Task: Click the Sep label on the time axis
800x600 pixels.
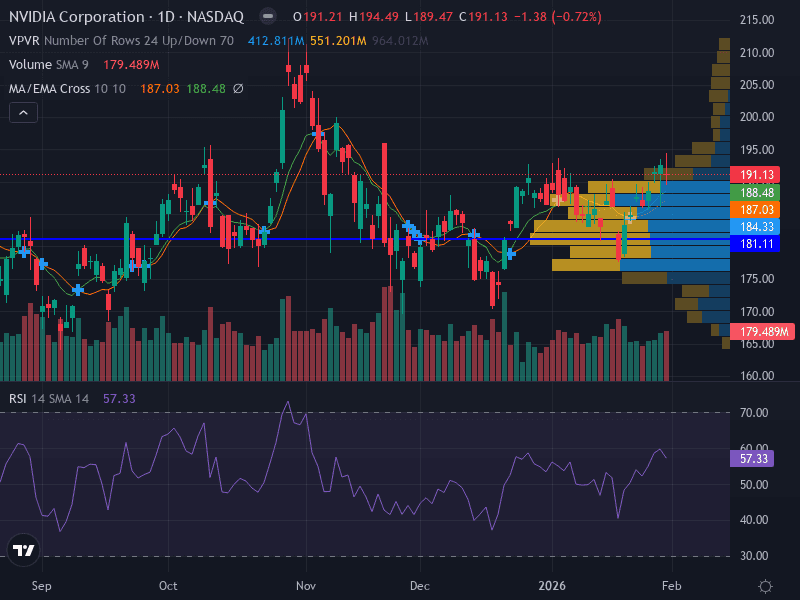Action: click(x=41, y=586)
